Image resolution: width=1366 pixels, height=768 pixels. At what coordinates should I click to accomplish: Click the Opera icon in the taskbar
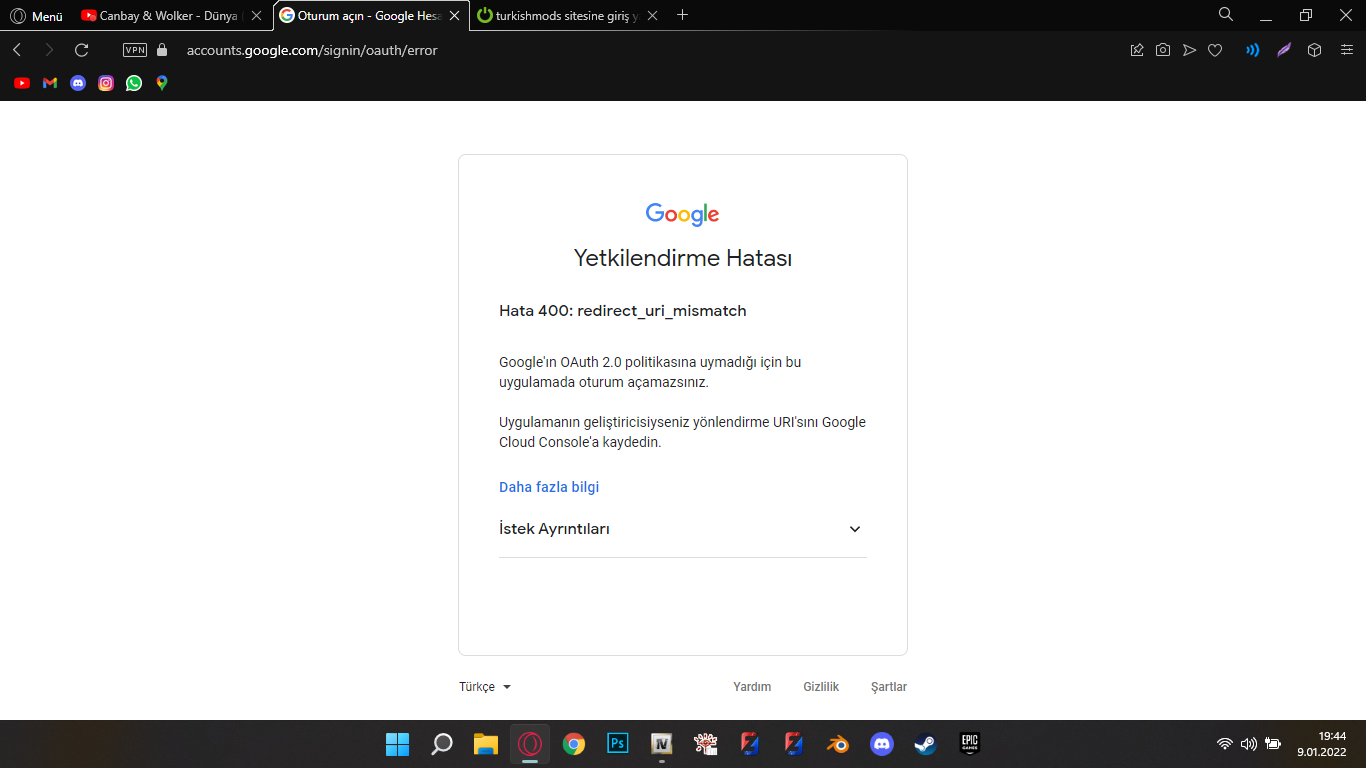530,744
